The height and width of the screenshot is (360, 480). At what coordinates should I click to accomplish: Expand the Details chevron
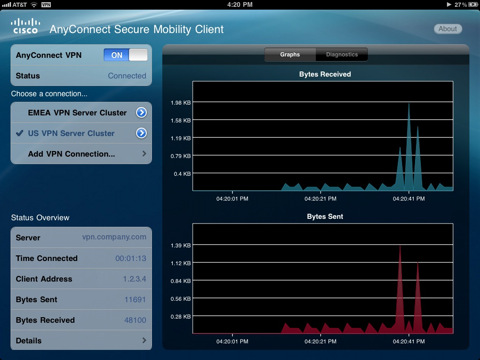click(144, 340)
